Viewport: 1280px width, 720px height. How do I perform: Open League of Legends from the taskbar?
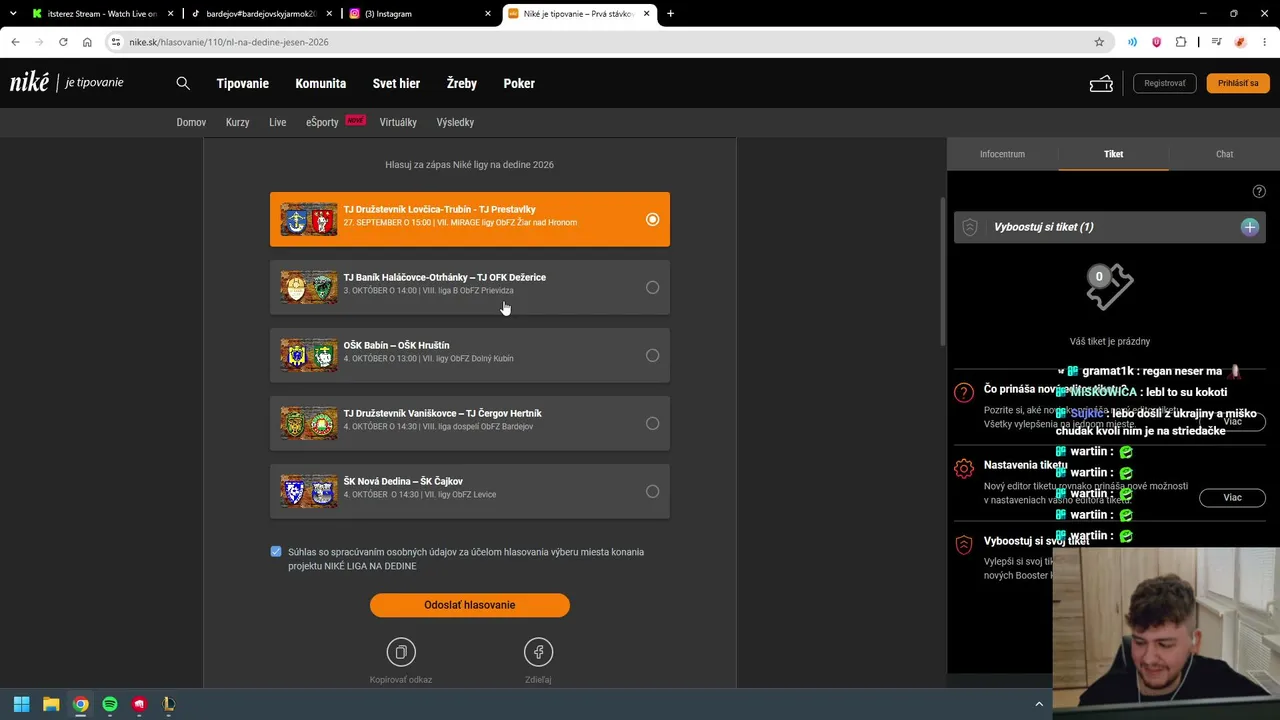(x=169, y=704)
